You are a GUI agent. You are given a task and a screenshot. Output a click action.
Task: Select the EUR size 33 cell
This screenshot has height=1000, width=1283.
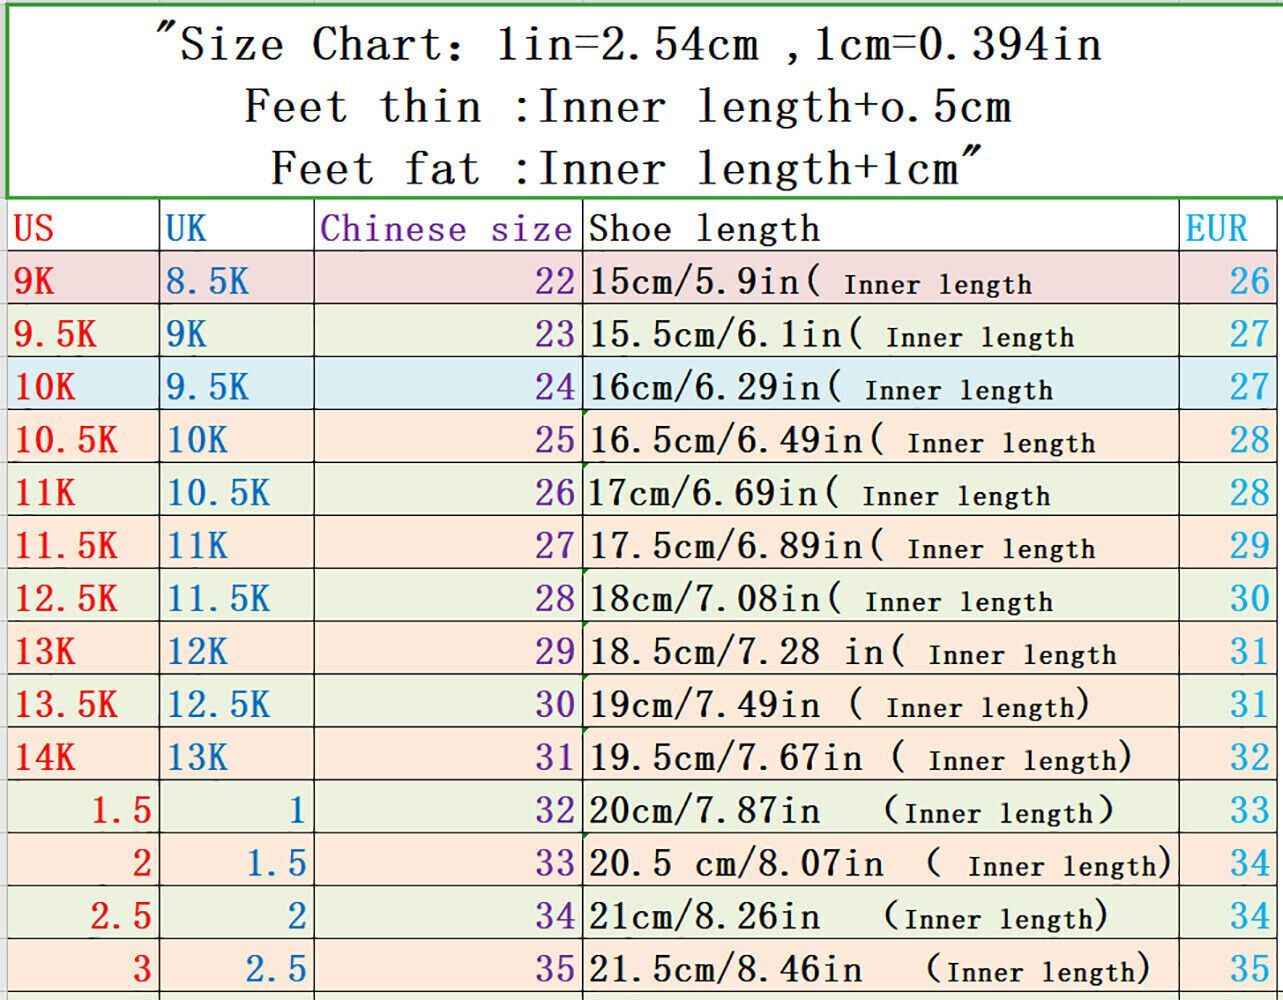[x=1227, y=810]
